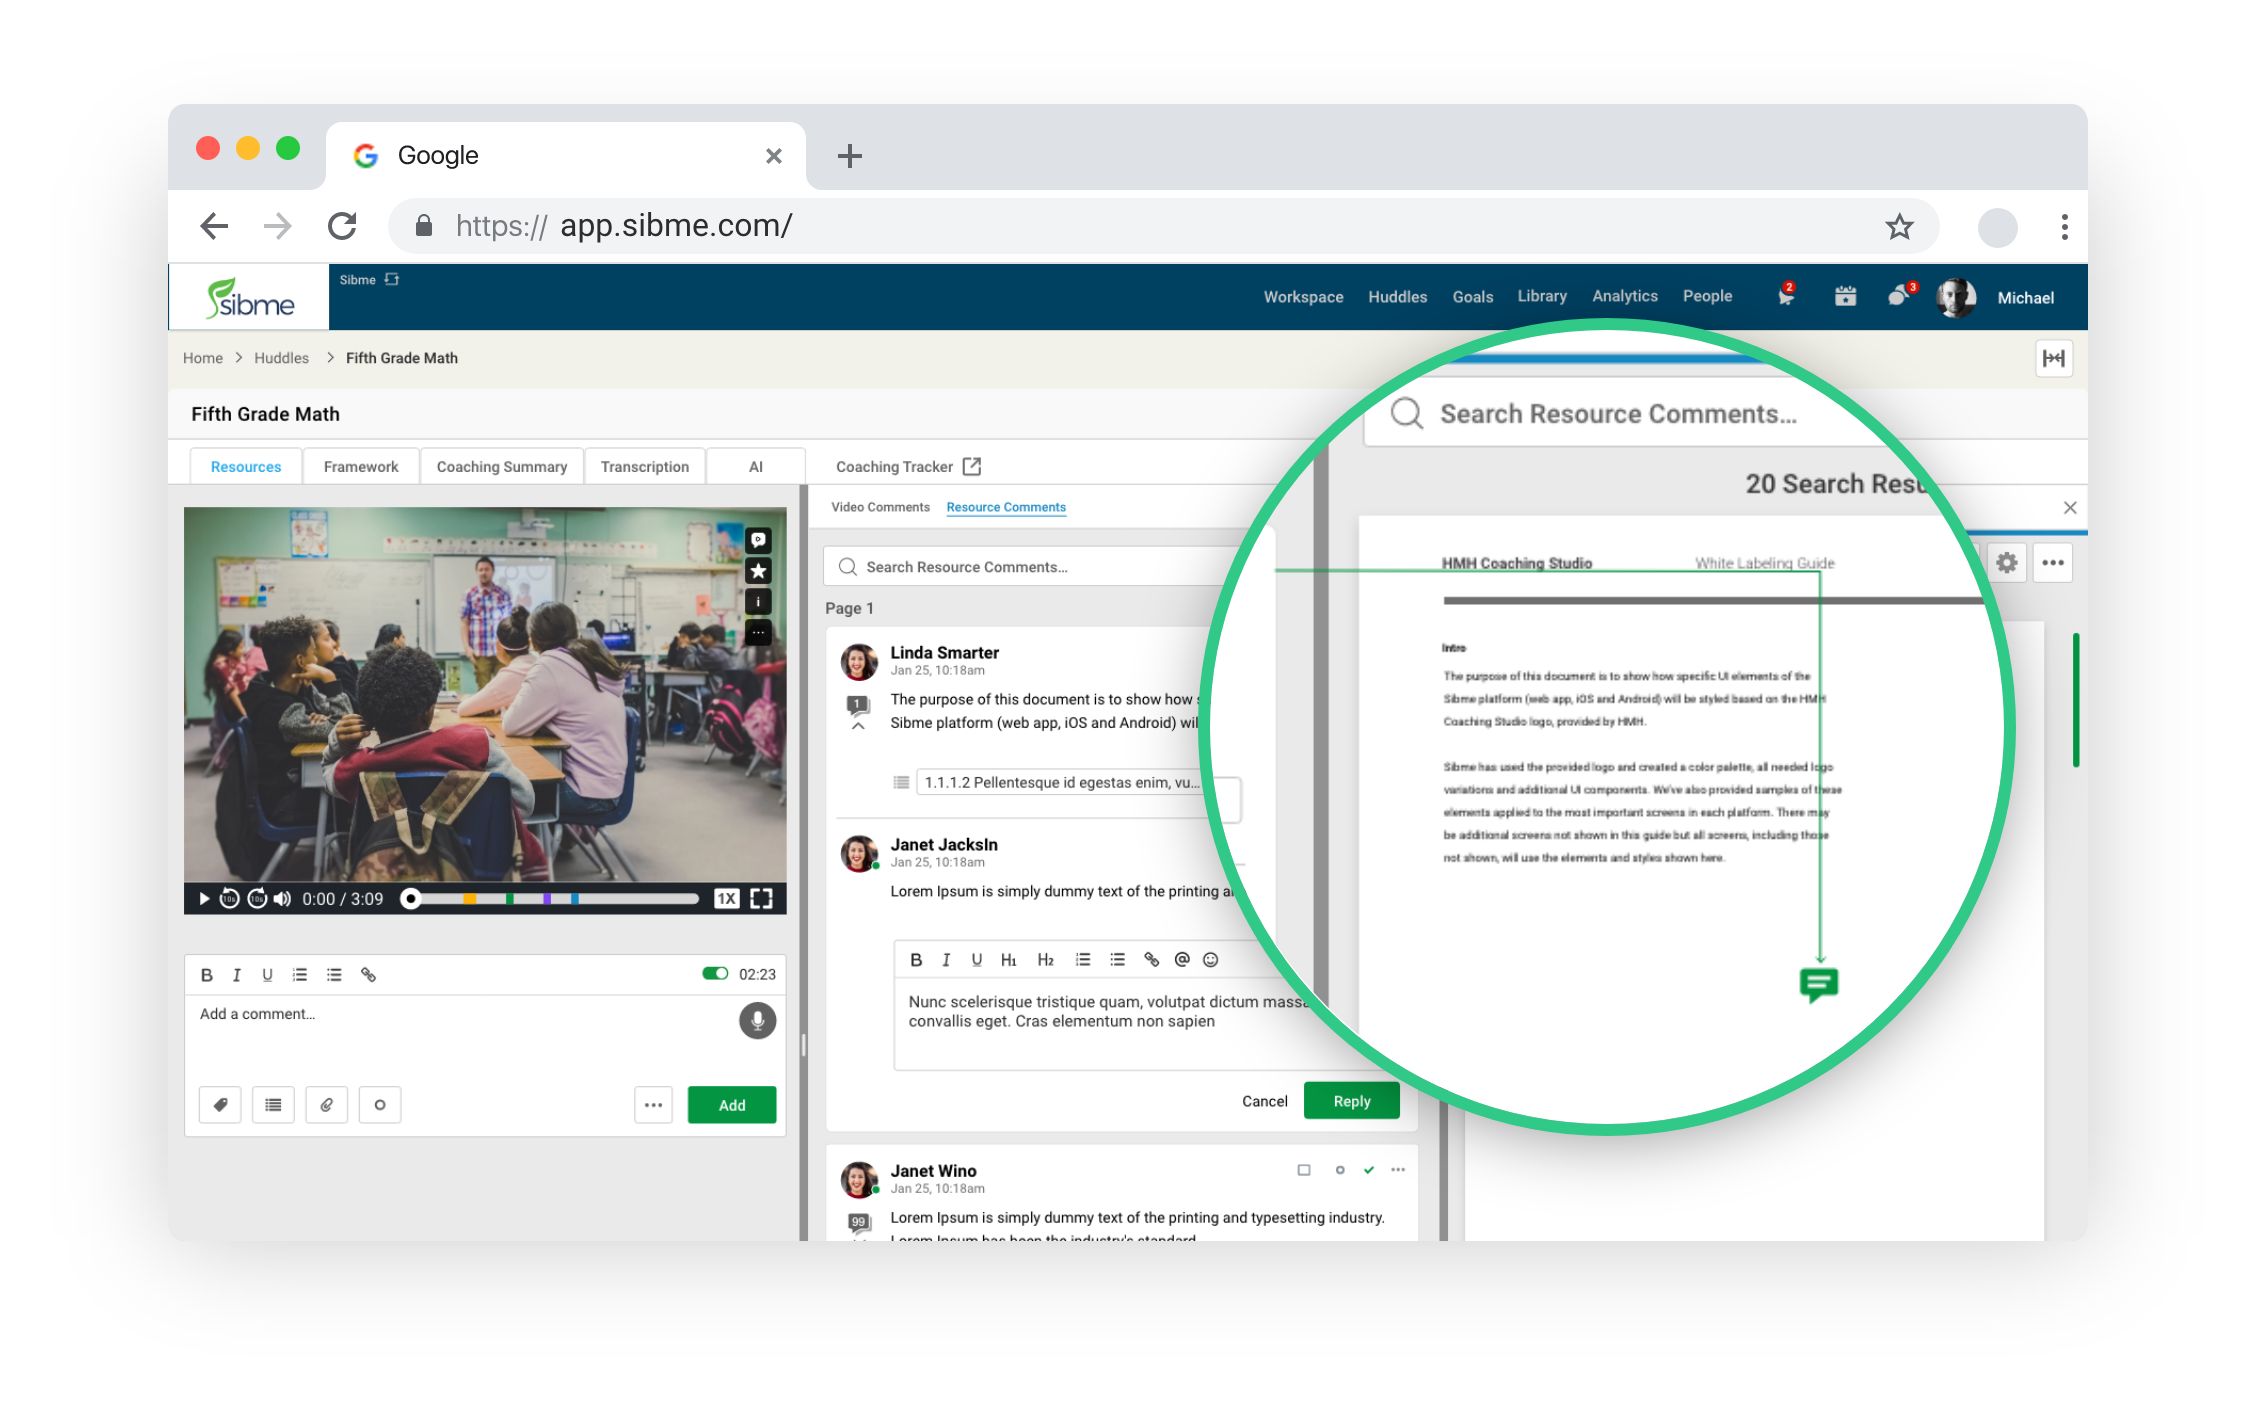Open more options on video overlay
The image size is (2256, 1410).
(x=759, y=633)
